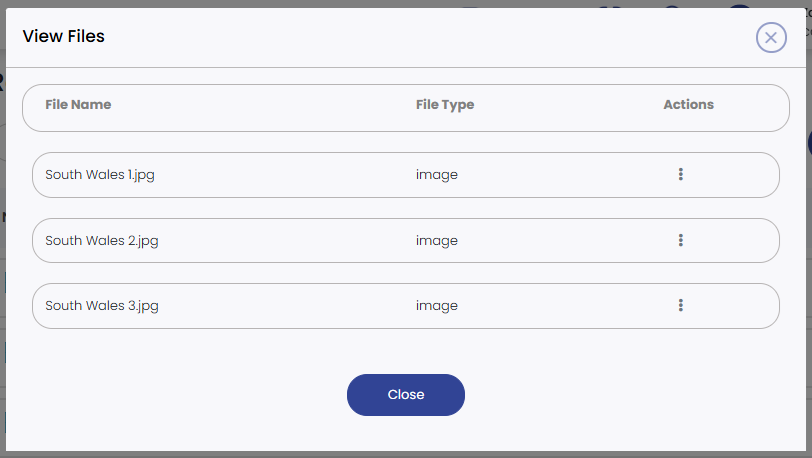Open actions menu for South Wales 1.jpg
The height and width of the screenshot is (458, 812).
coord(681,174)
